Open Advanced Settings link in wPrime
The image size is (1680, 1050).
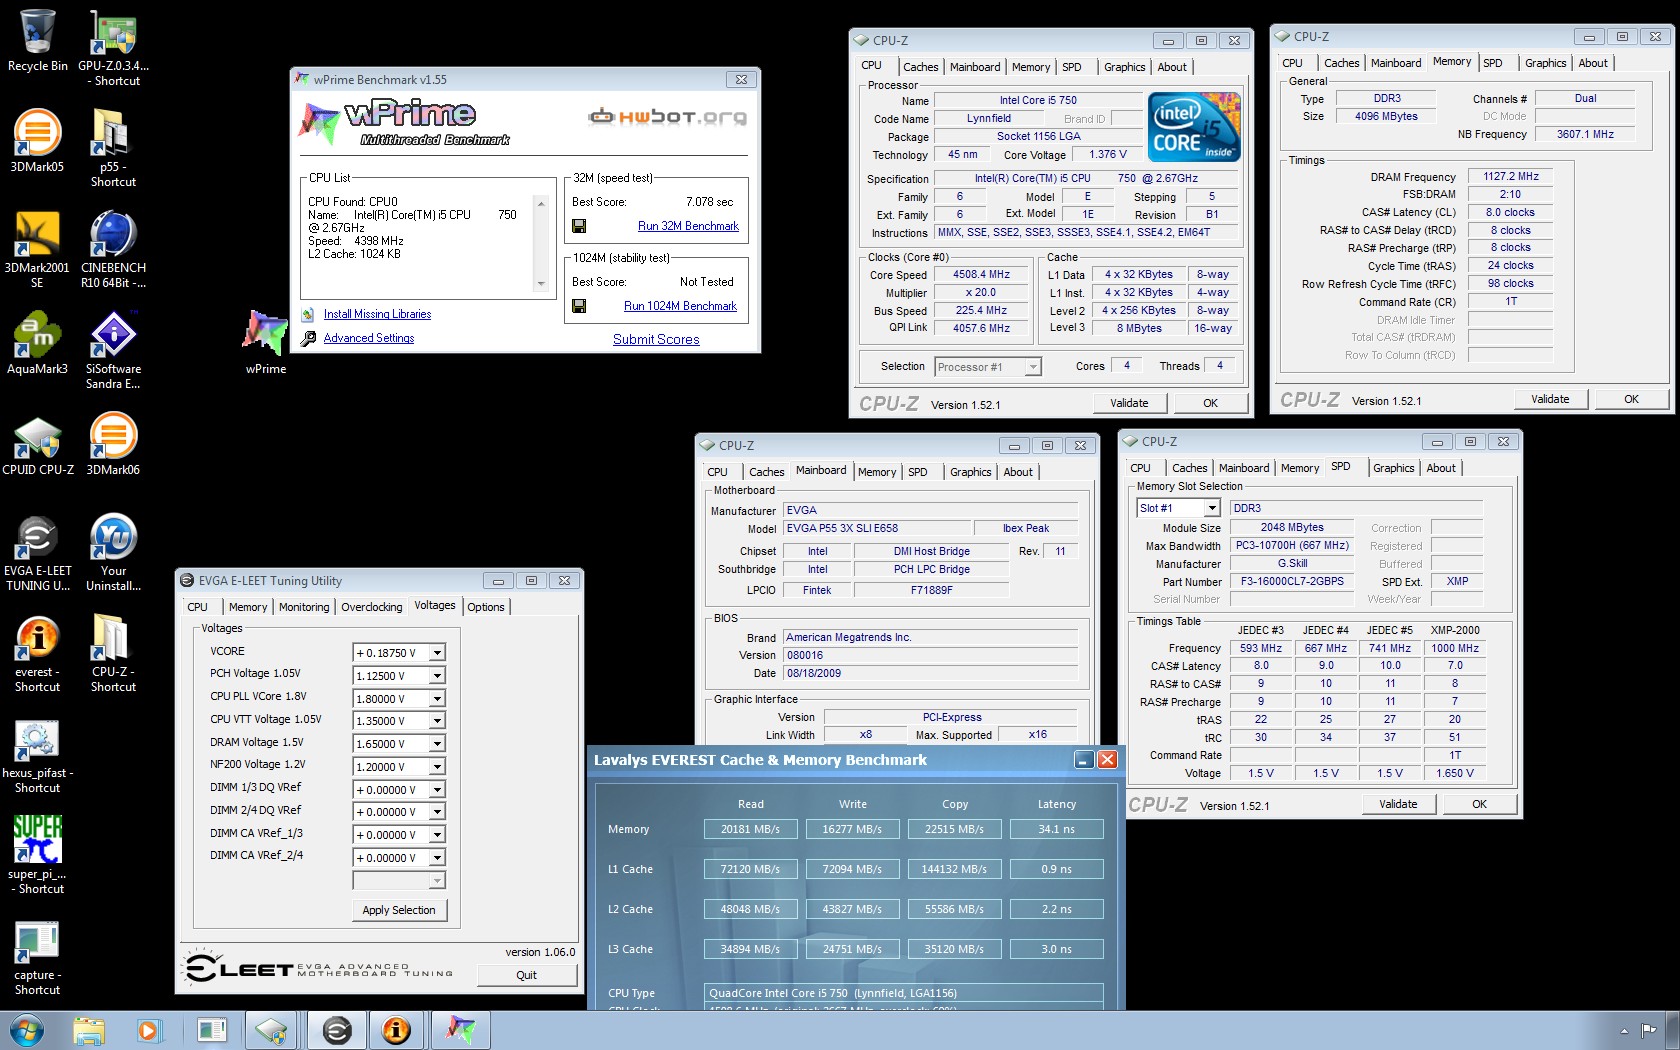point(368,338)
